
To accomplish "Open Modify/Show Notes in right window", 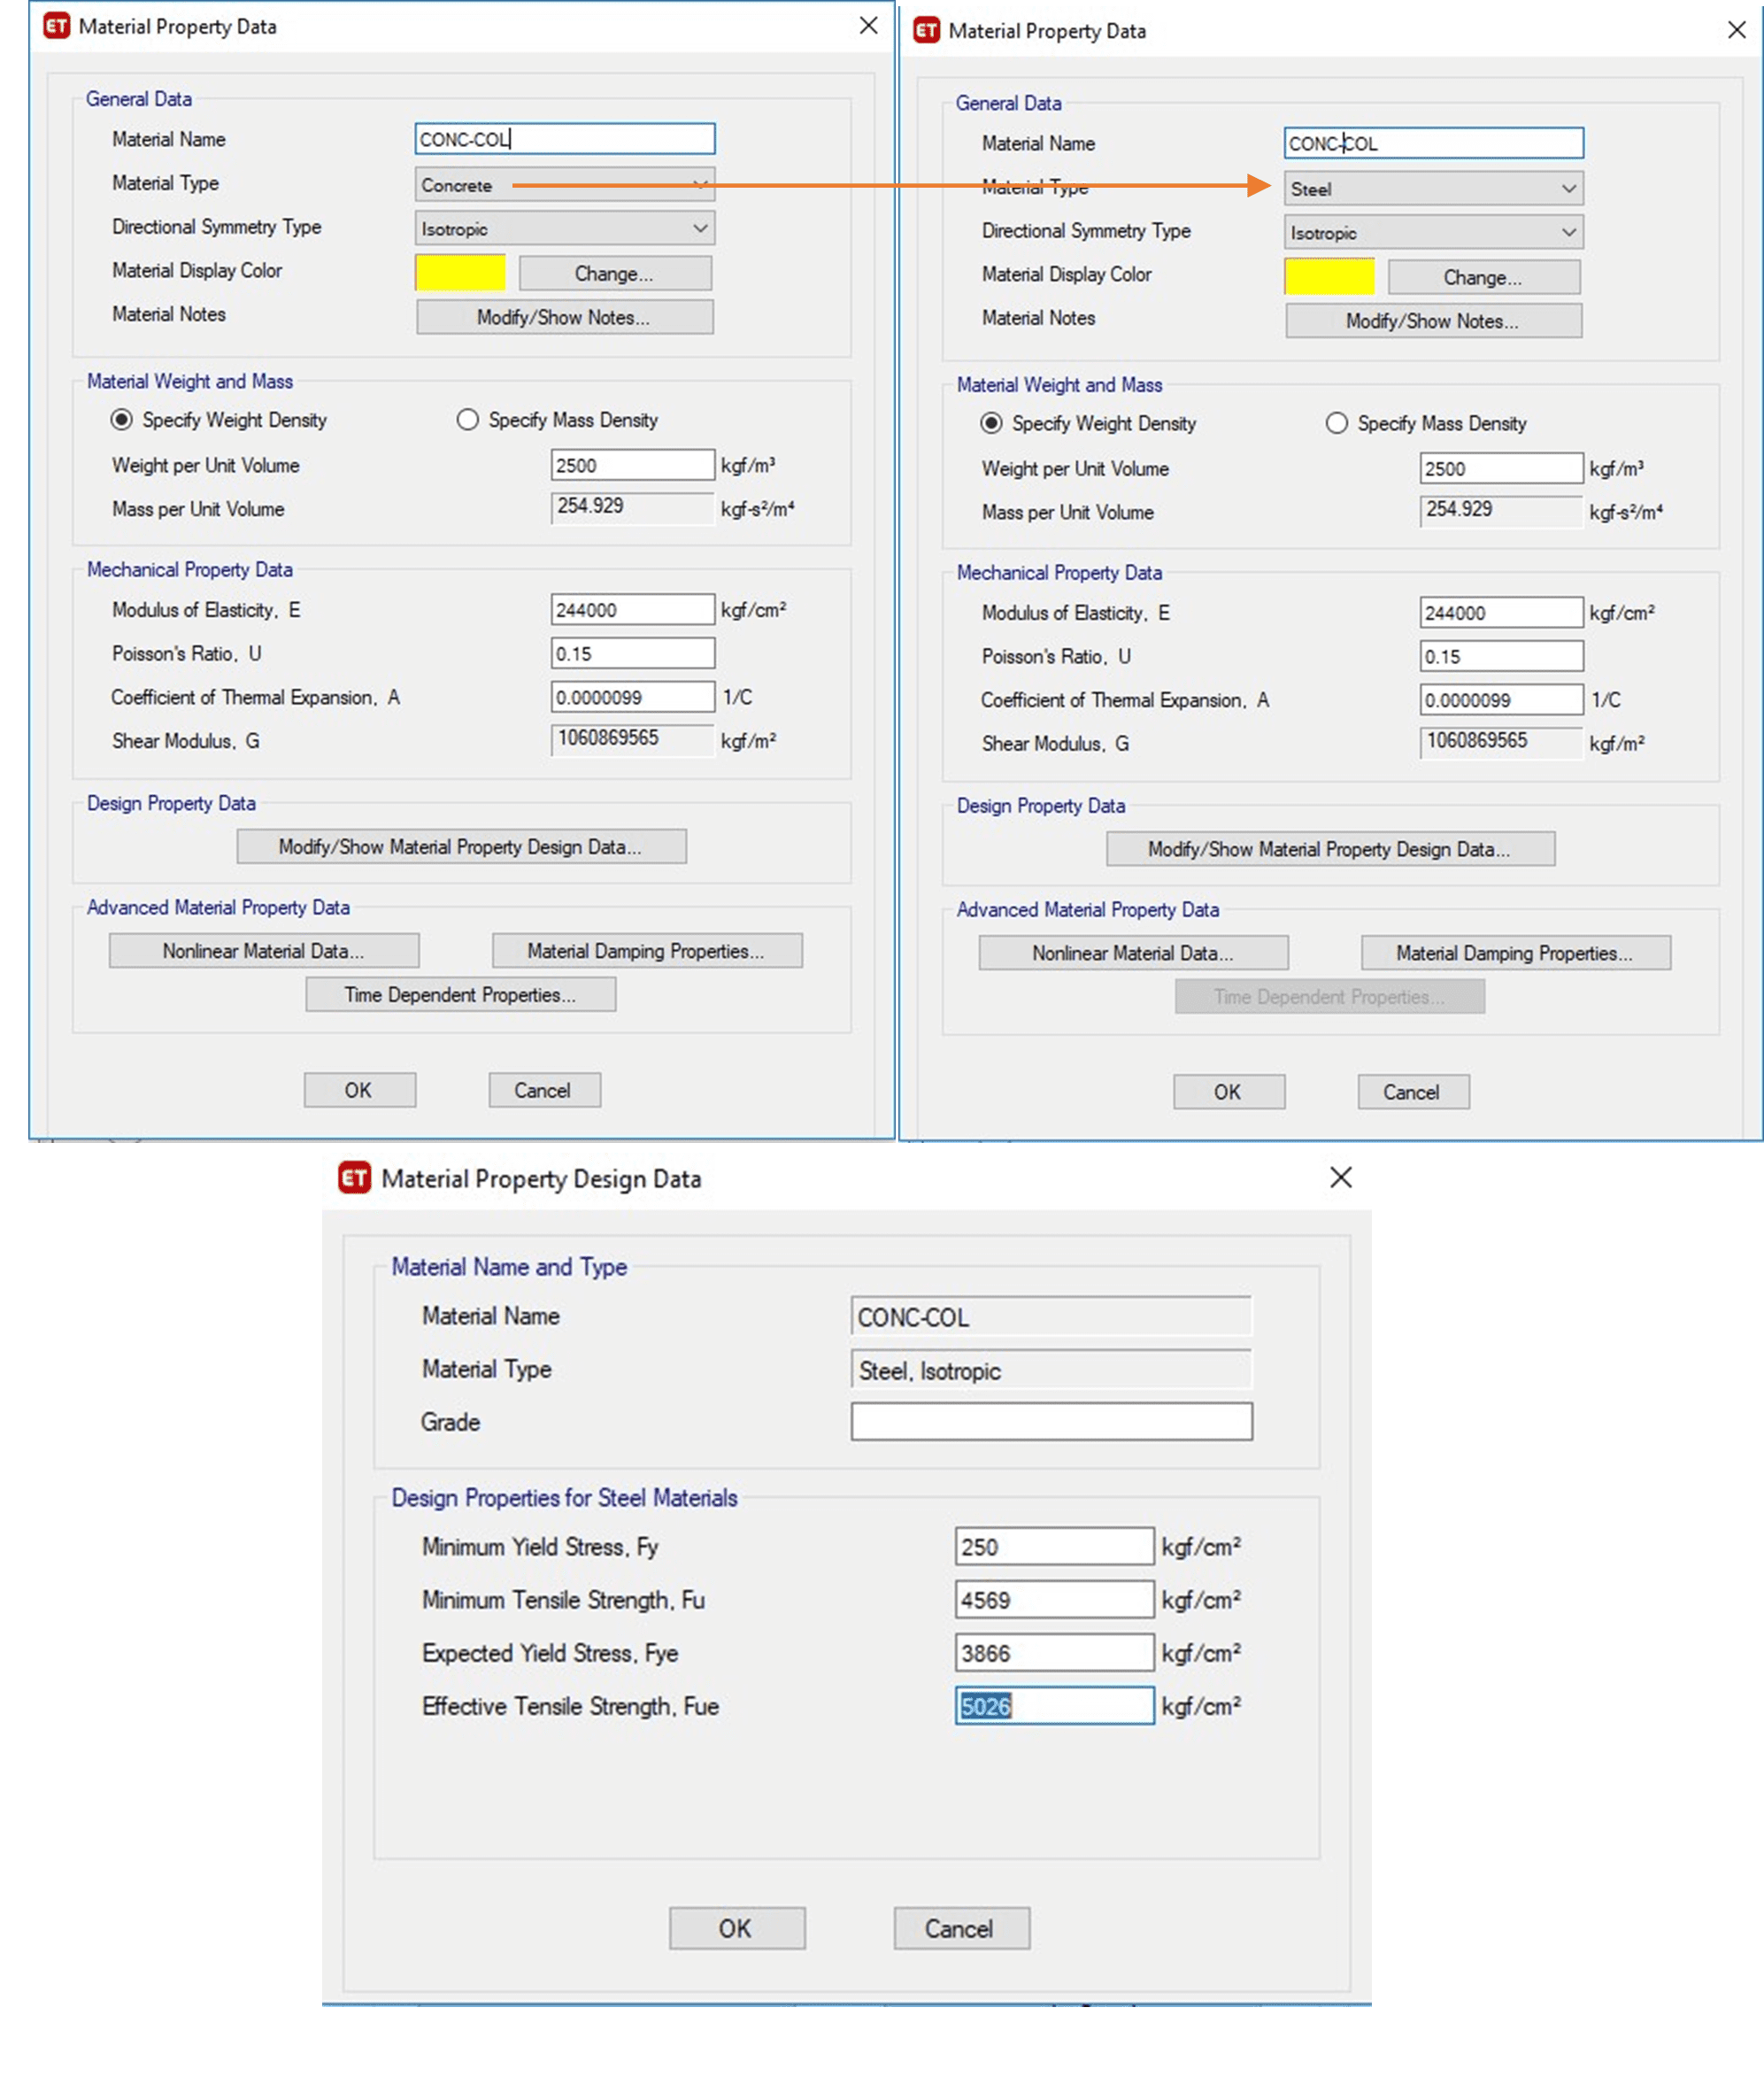I will pos(1434,321).
